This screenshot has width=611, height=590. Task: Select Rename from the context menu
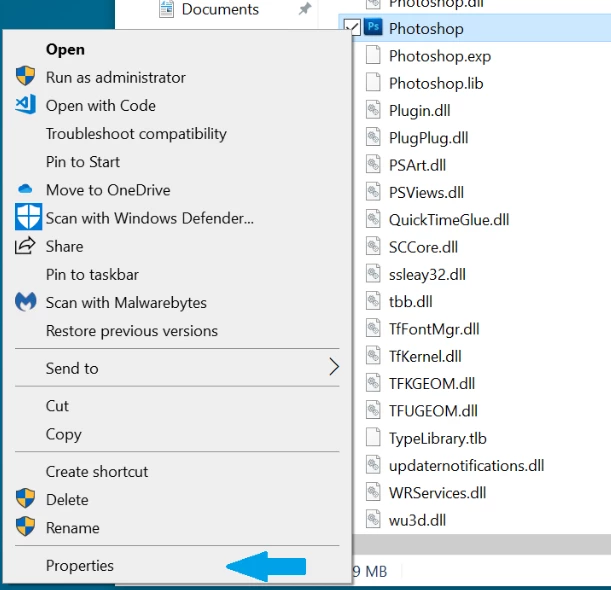point(72,528)
